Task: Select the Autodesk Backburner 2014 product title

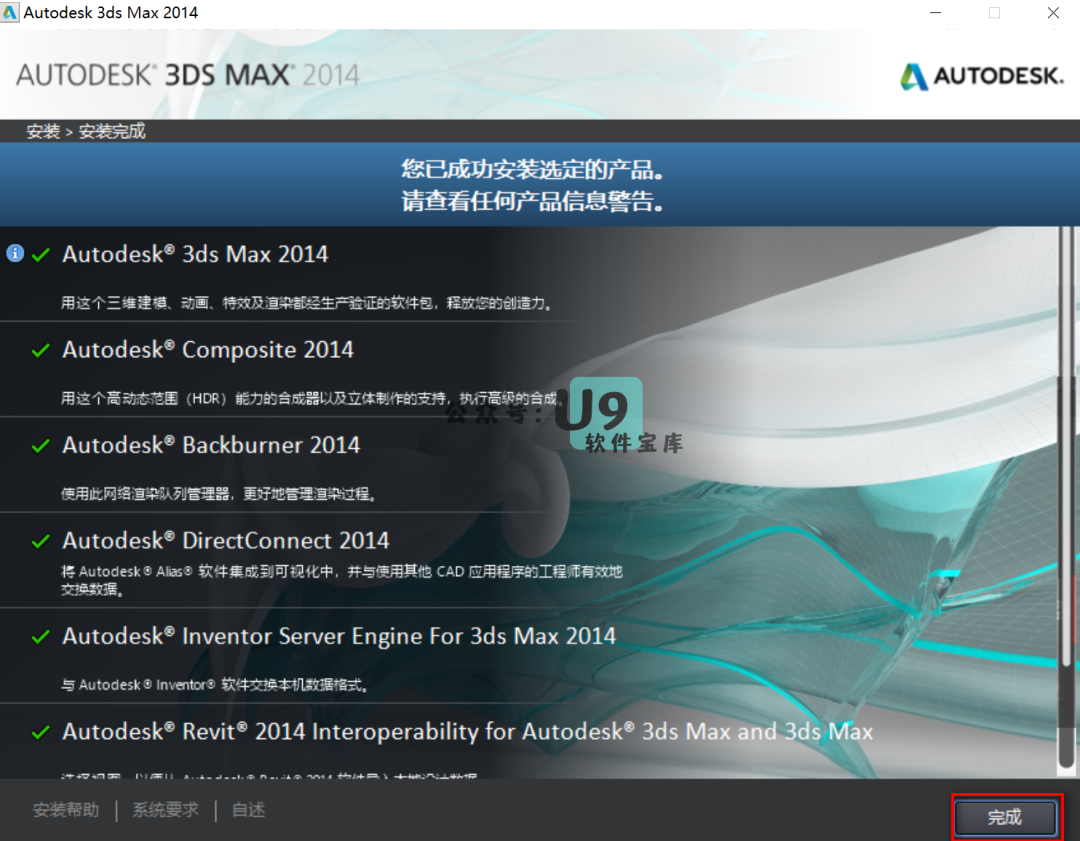Action: (x=211, y=445)
